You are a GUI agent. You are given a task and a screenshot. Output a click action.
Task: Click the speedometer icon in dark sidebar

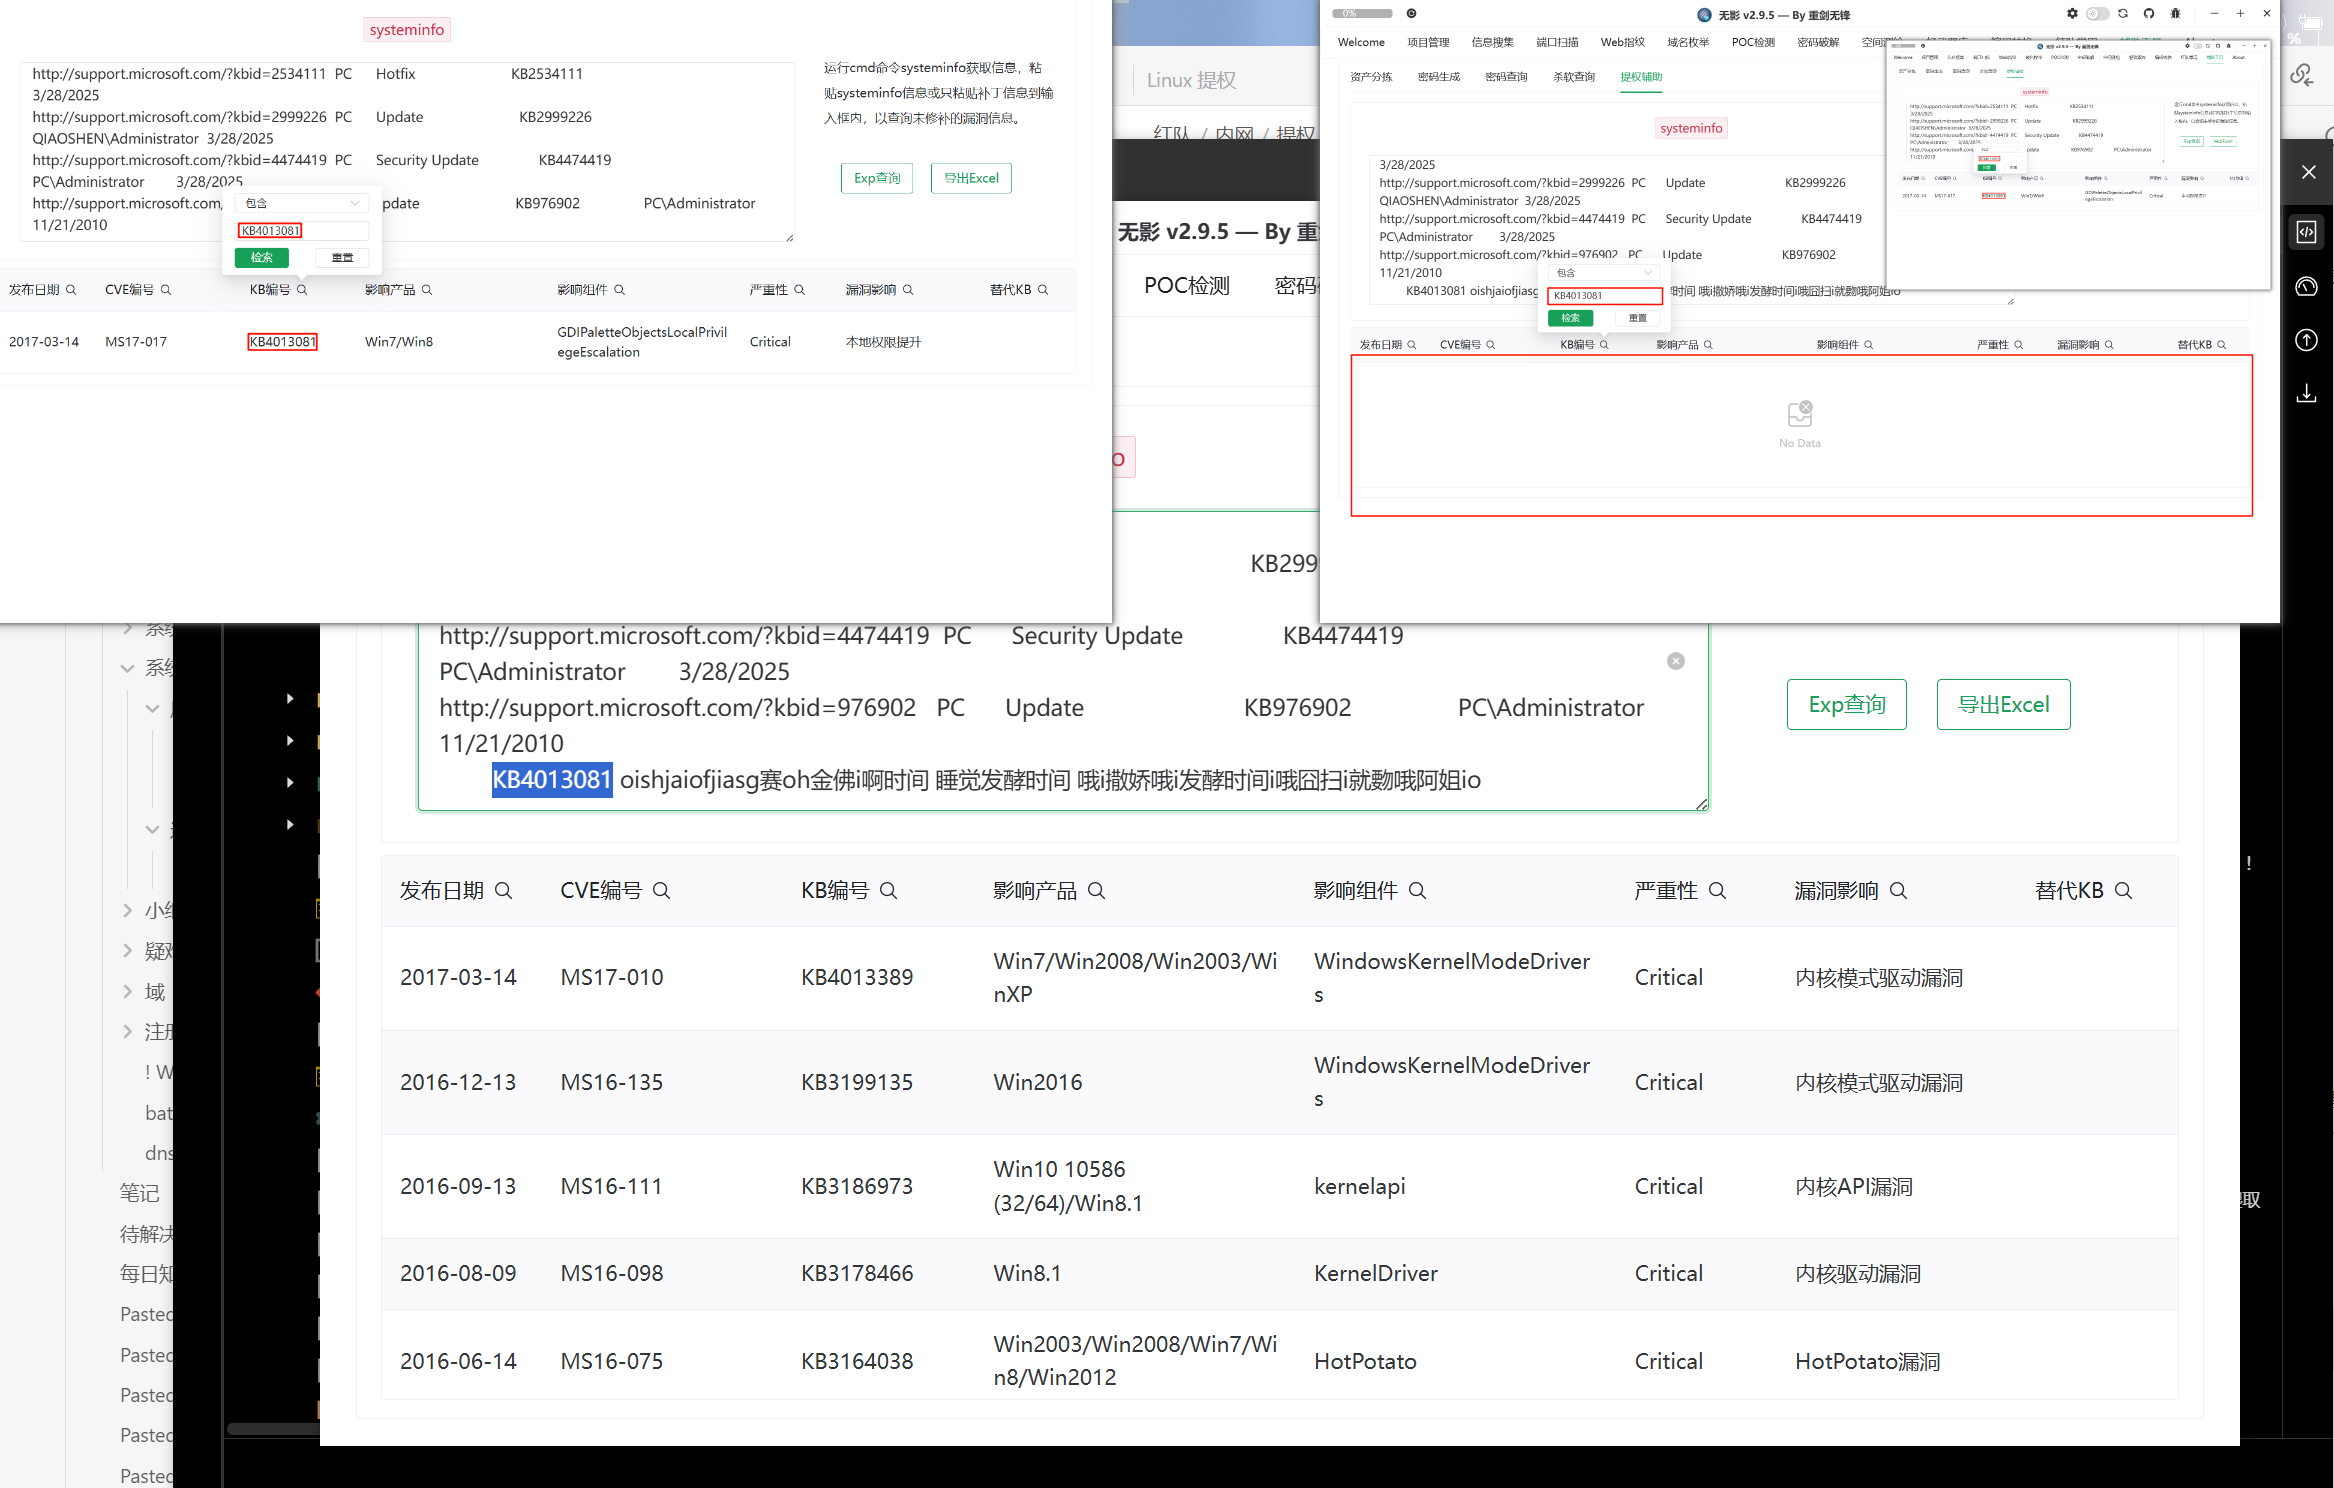click(x=2306, y=287)
